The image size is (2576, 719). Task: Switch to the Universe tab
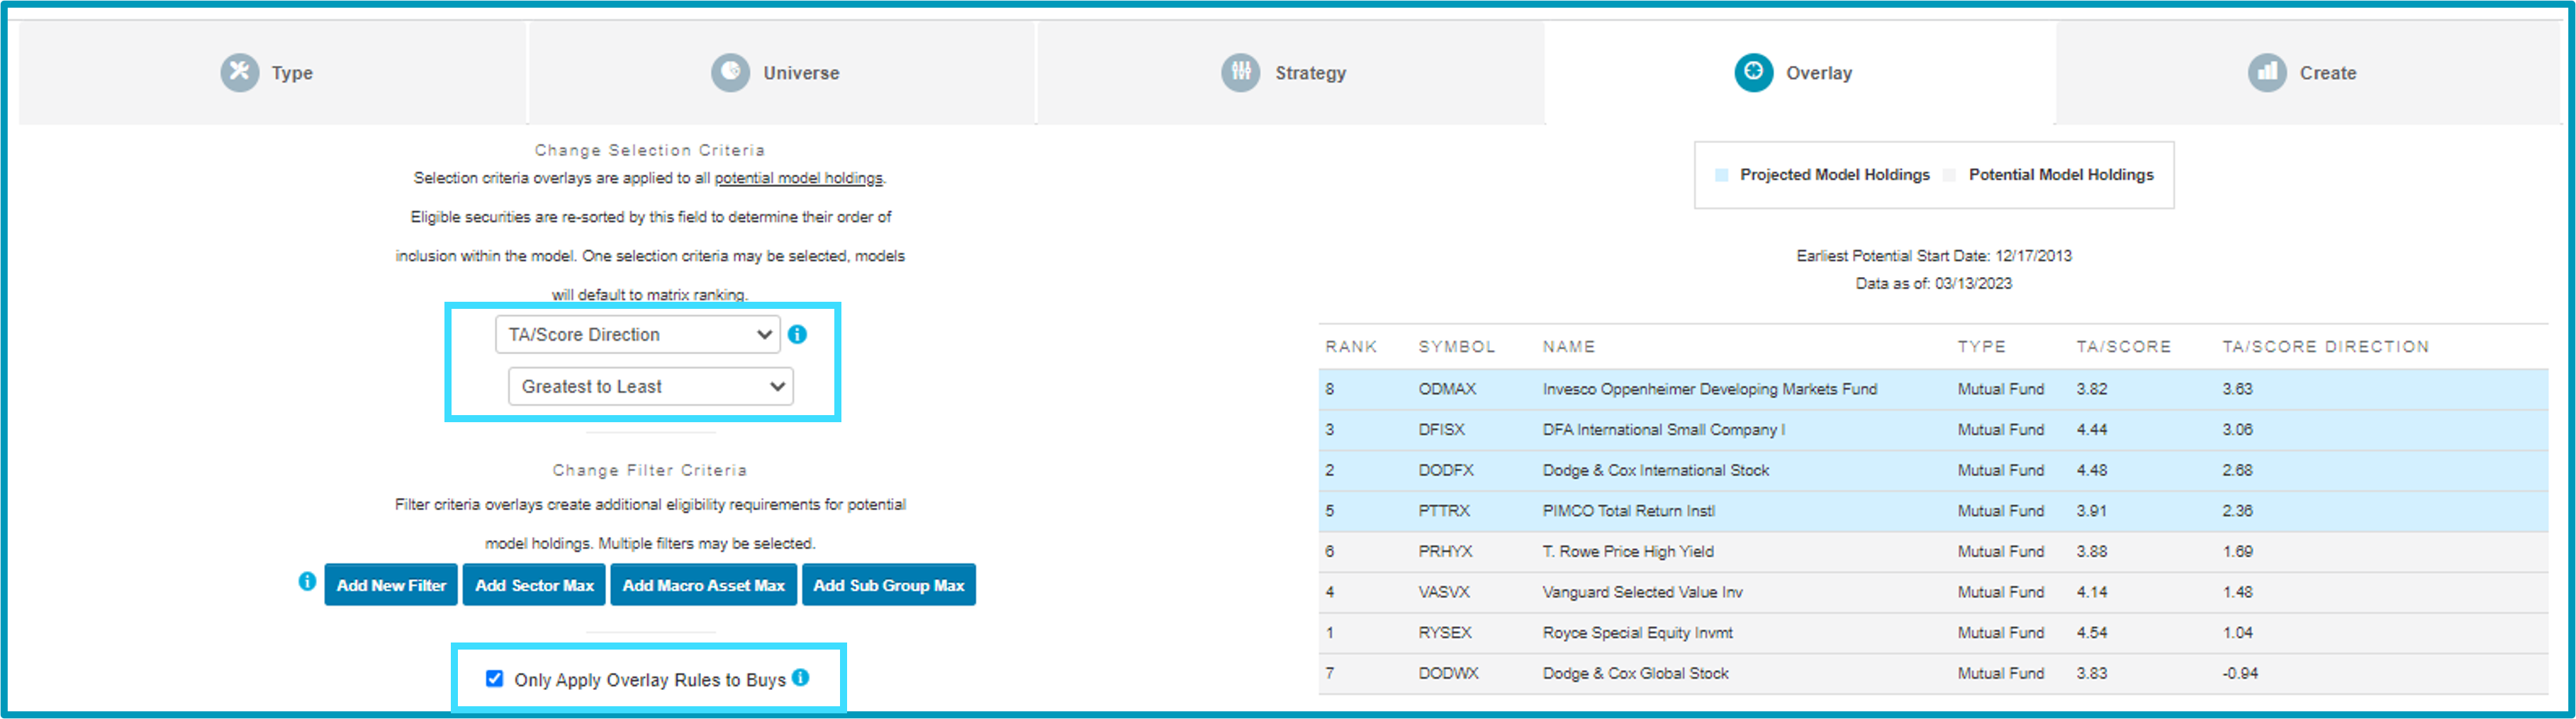pos(782,73)
